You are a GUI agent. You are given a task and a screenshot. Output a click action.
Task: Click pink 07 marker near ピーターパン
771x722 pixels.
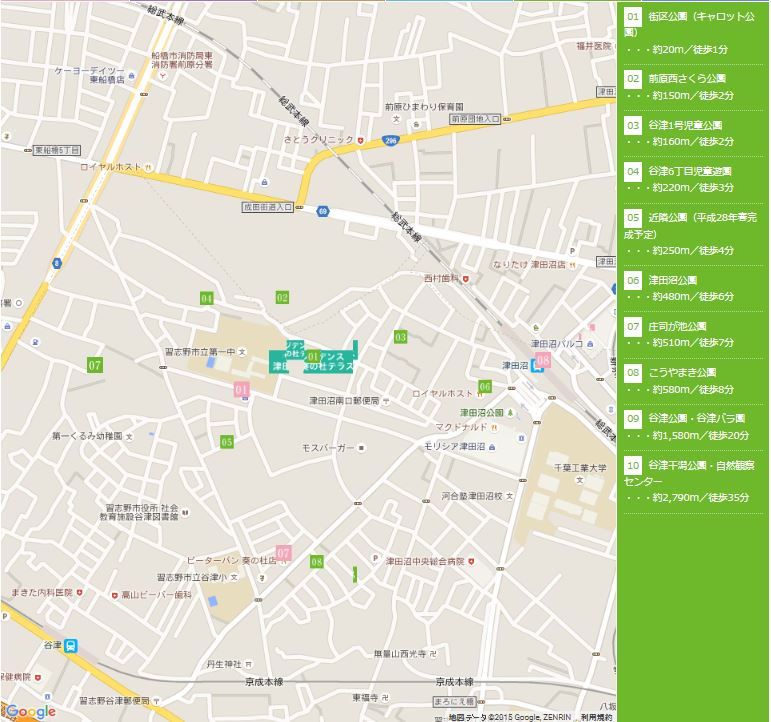click(283, 552)
